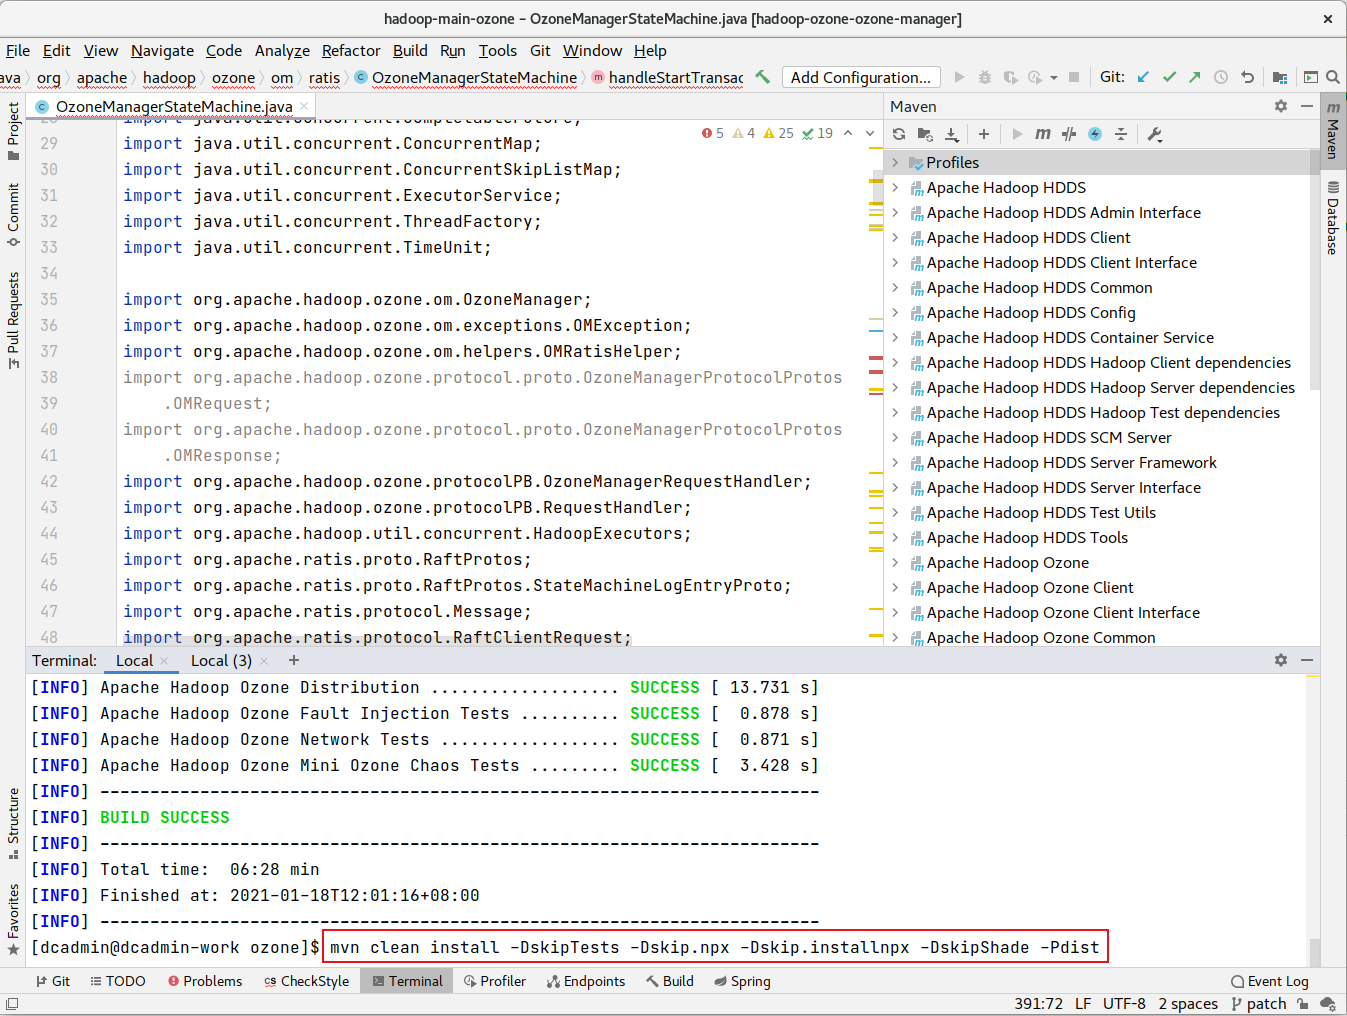Screen dimensions: 1347x1016
Task: Open the Refactor menu
Action: click(351, 50)
